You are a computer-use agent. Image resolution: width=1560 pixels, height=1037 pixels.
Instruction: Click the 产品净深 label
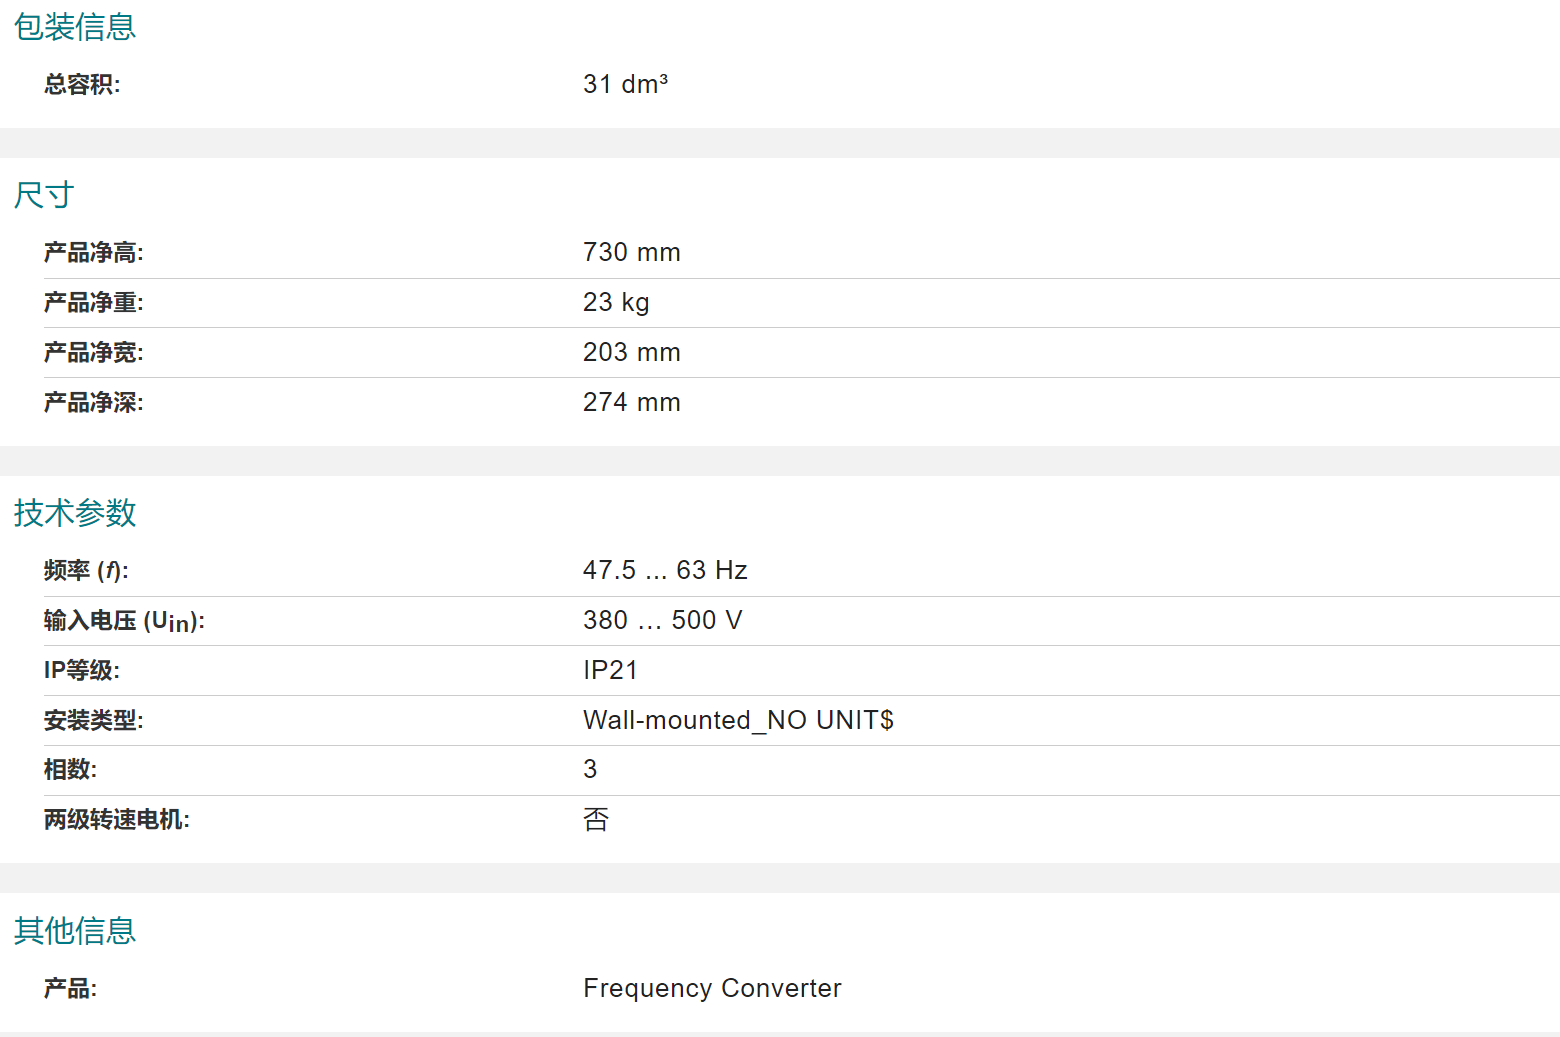[94, 403]
